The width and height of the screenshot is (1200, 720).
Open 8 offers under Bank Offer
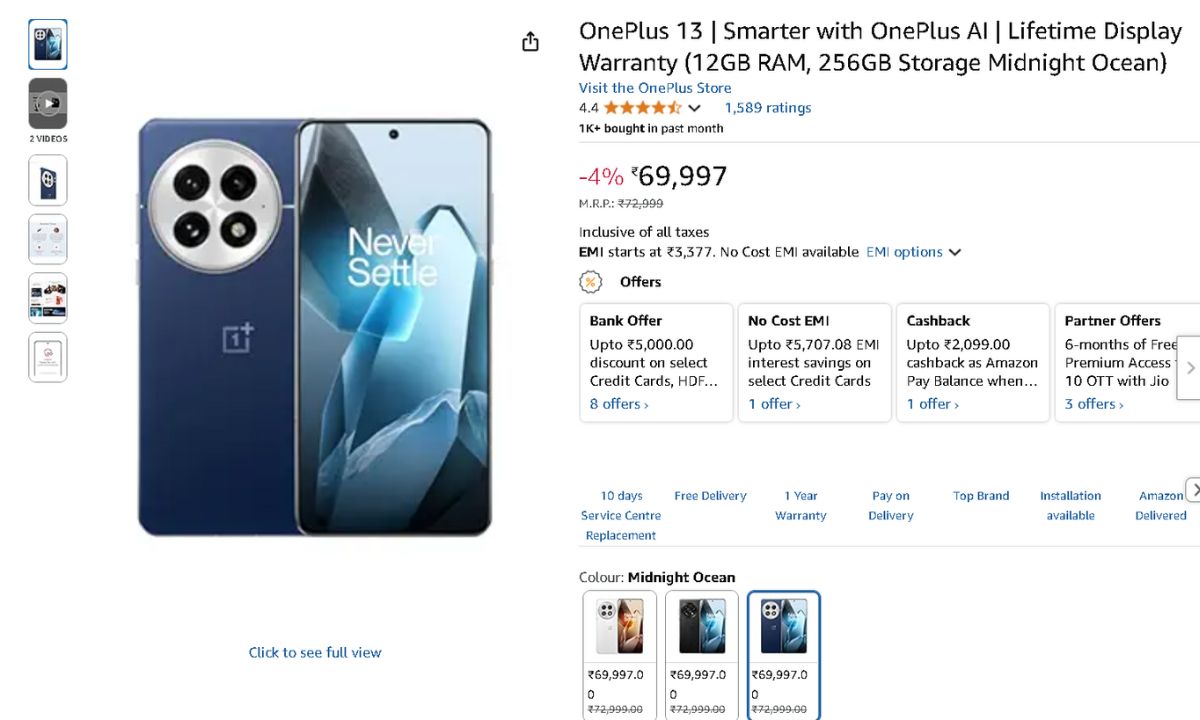(619, 404)
